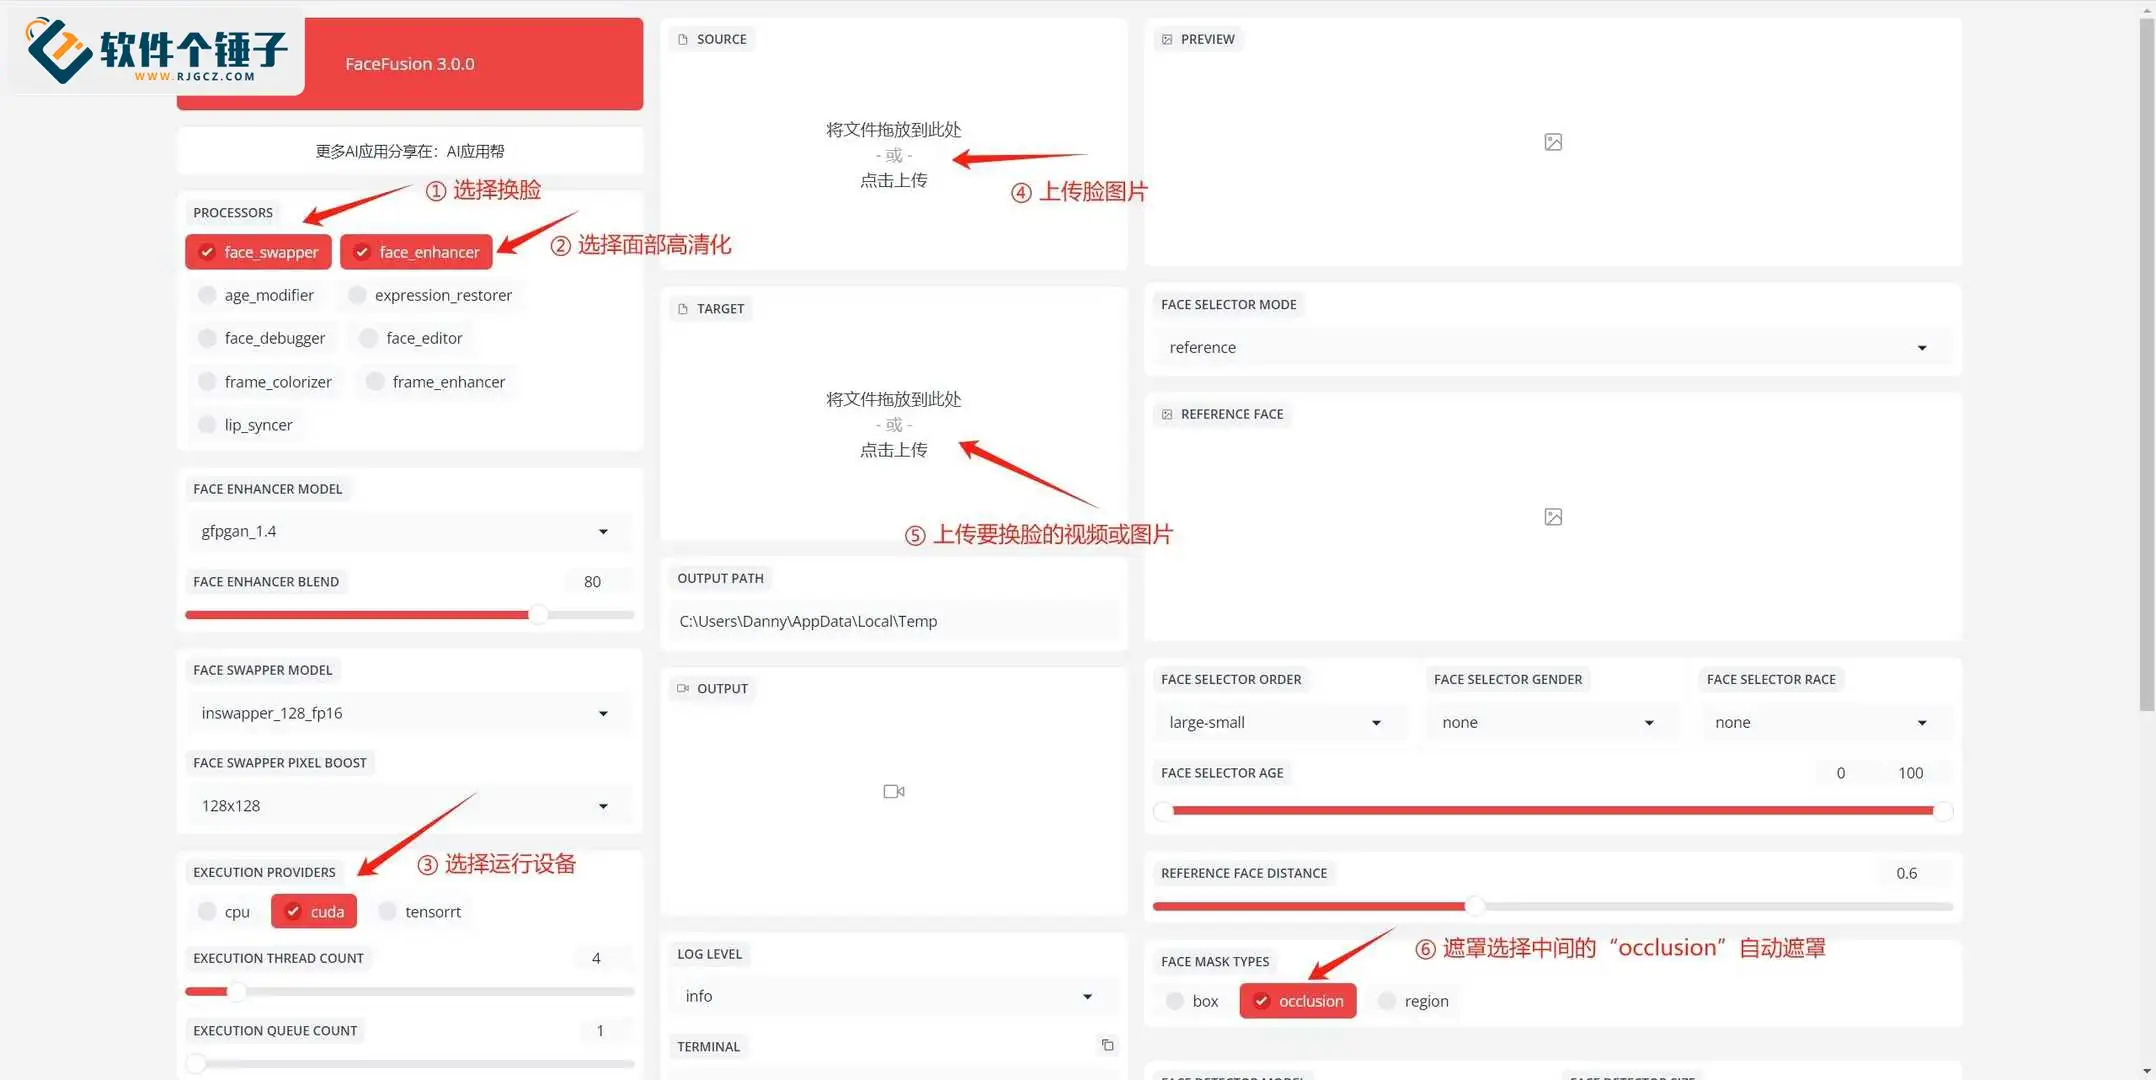Adjust the Execution Thread Count slider
The height and width of the screenshot is (1080, 2156).
click(409, 991)
